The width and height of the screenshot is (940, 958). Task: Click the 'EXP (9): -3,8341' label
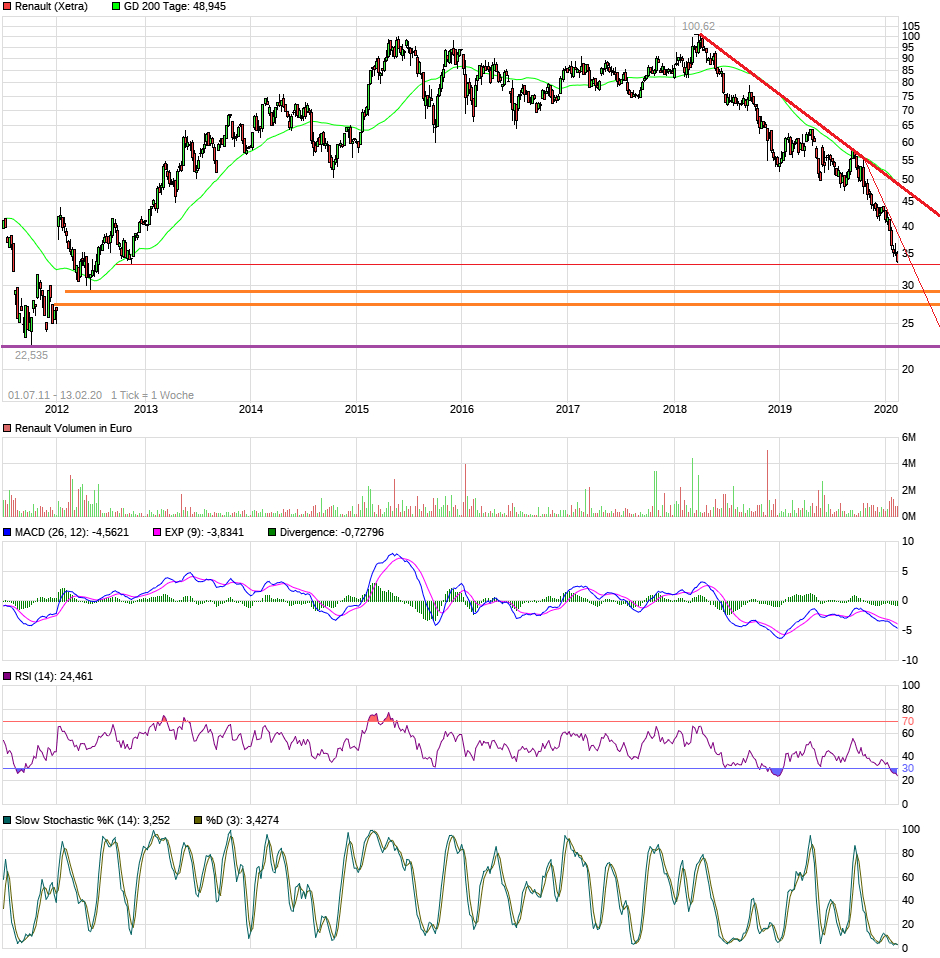pyautogui.click(x=204, y=532)
